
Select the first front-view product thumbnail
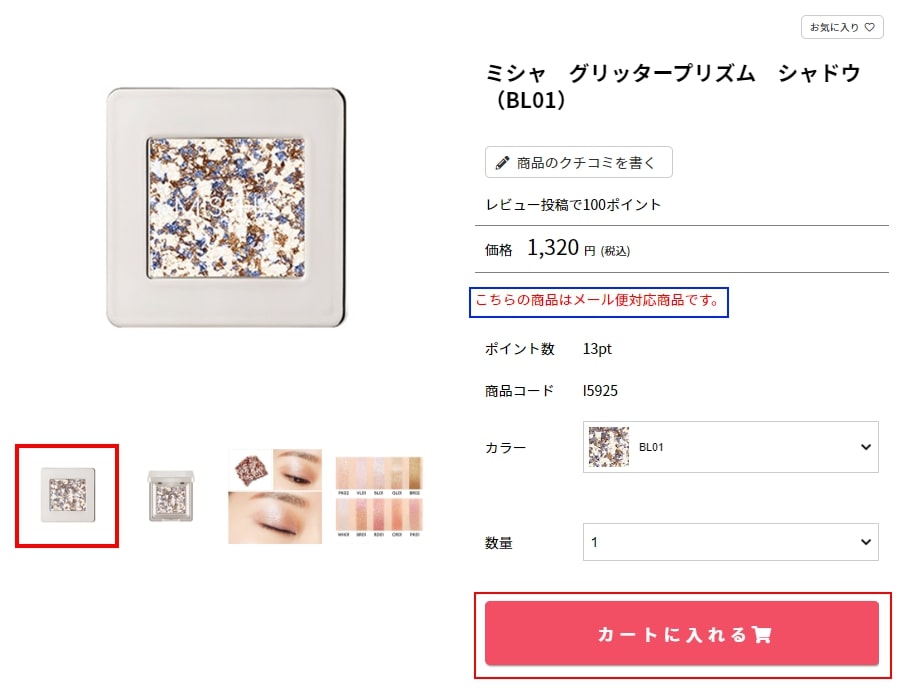(67, 495)
